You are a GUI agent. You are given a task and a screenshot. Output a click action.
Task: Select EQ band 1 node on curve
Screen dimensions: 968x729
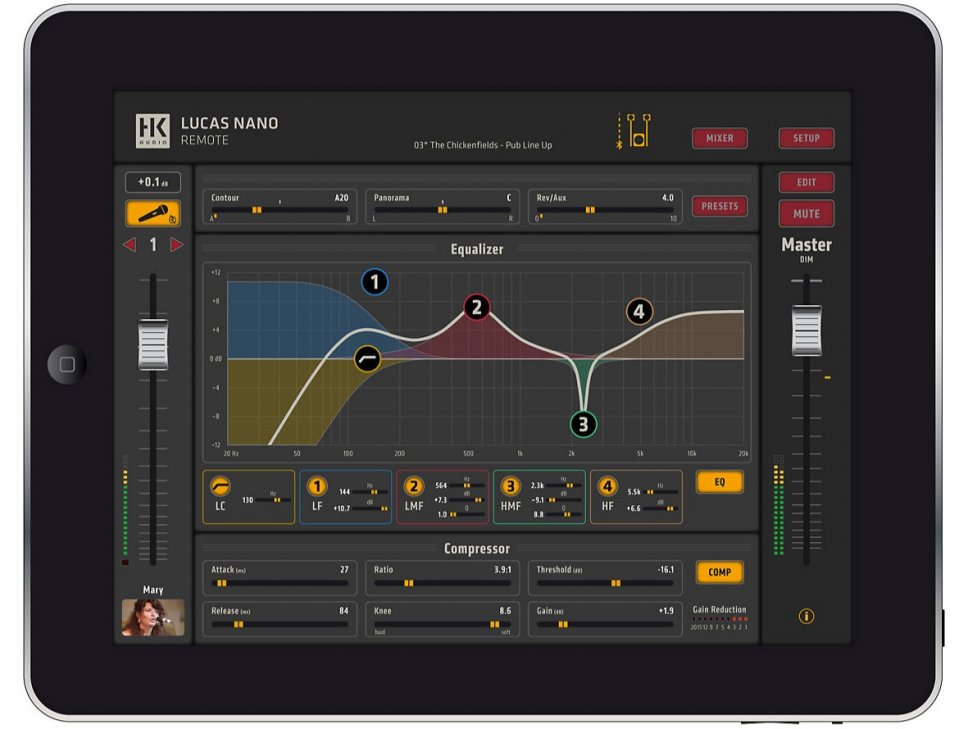(x=374, y=282)
